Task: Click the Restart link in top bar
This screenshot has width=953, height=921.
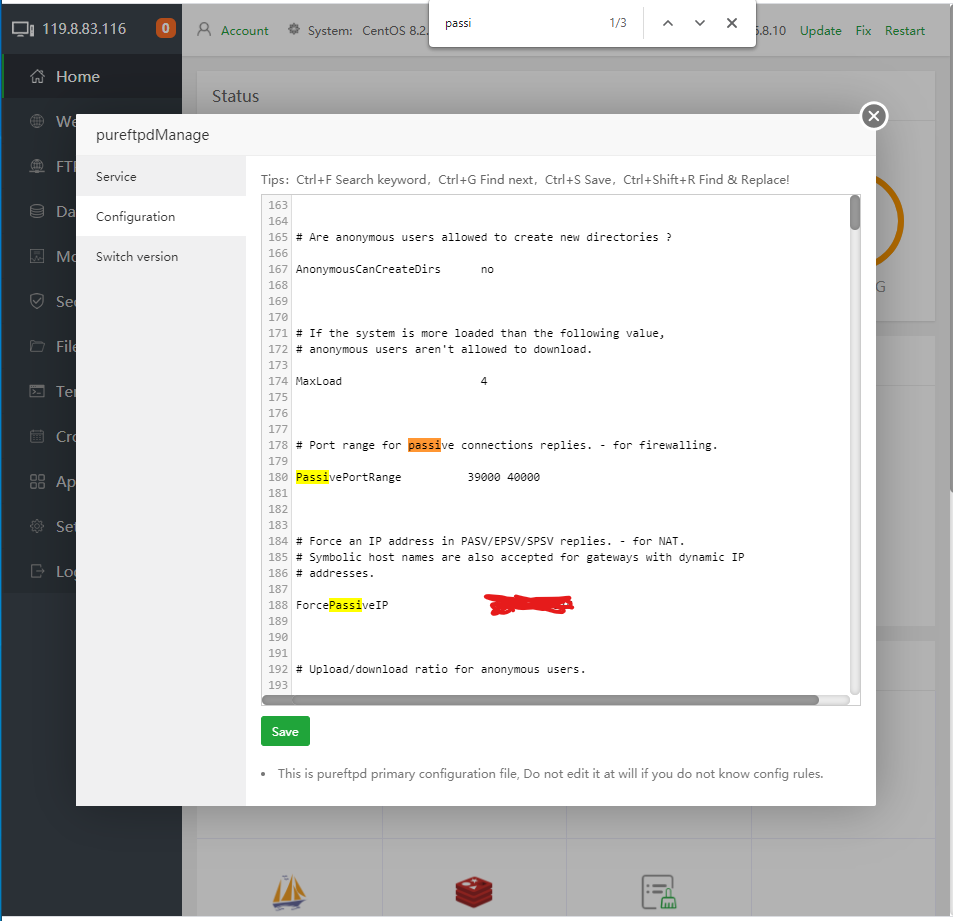Action: tap(904, 30)
